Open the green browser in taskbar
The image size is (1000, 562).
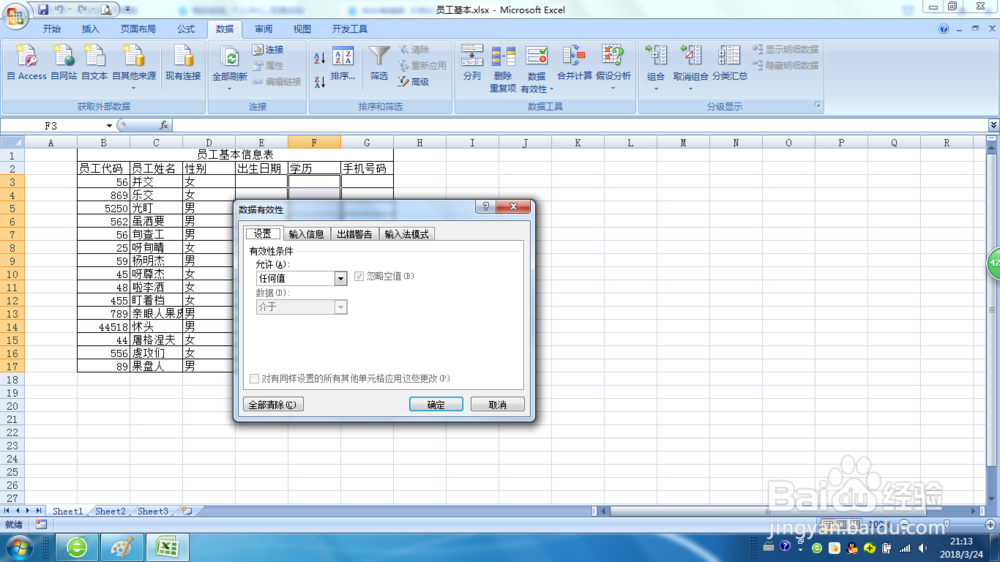(x=77, y=547)
